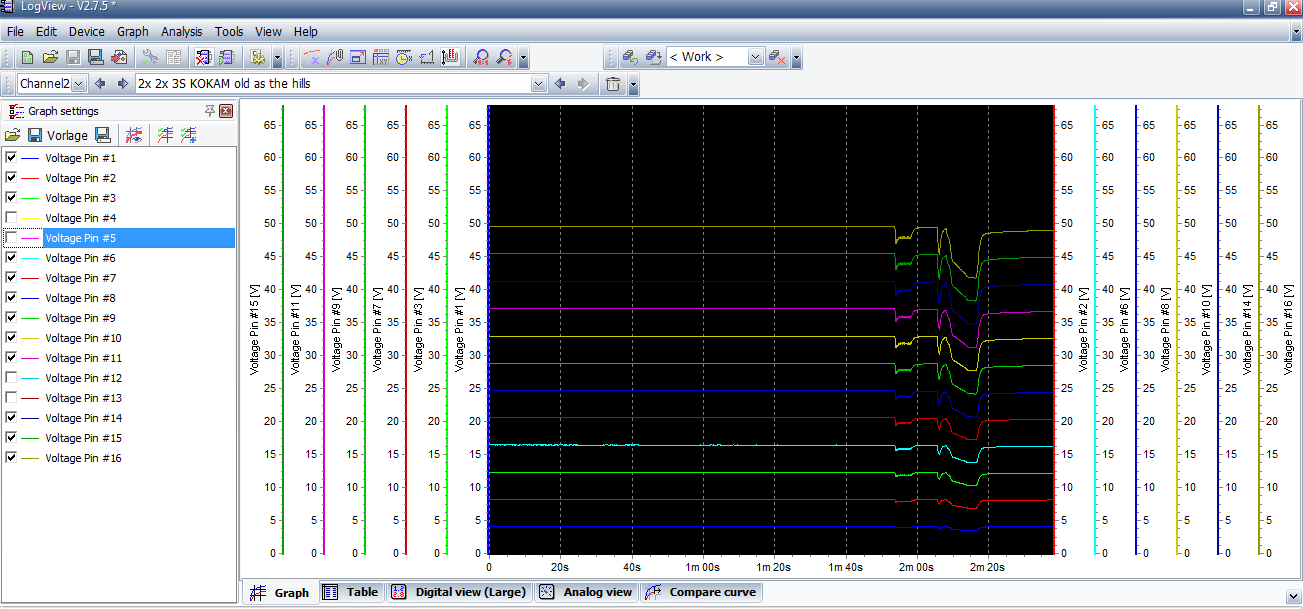Go to previous channel with left arrow
Viewport: 1303px width, 609px height.
pyautogui.click(x=100, y=84)
